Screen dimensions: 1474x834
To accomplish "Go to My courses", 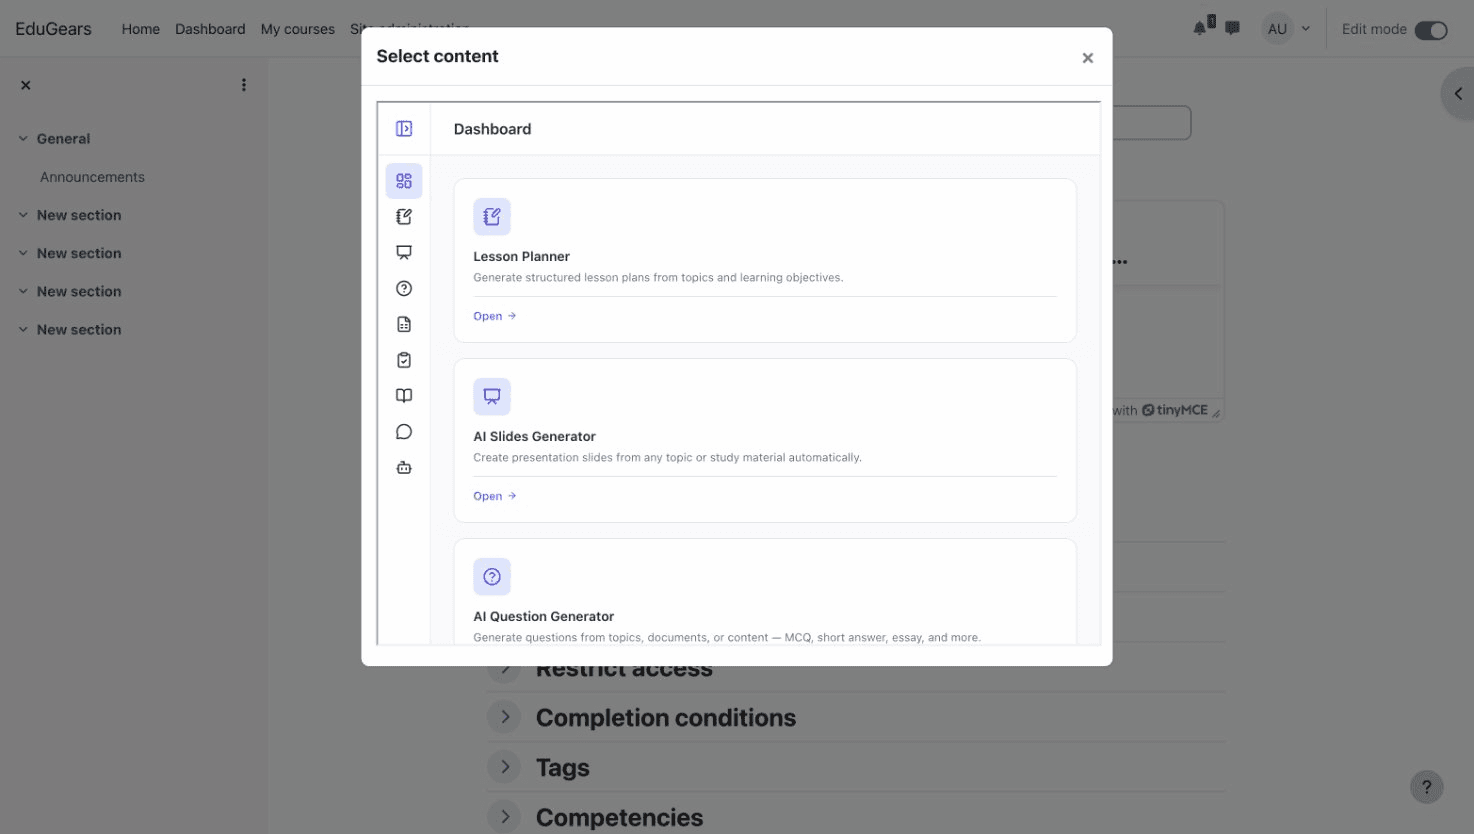I will pyautogui.click(x=297, y=29).
